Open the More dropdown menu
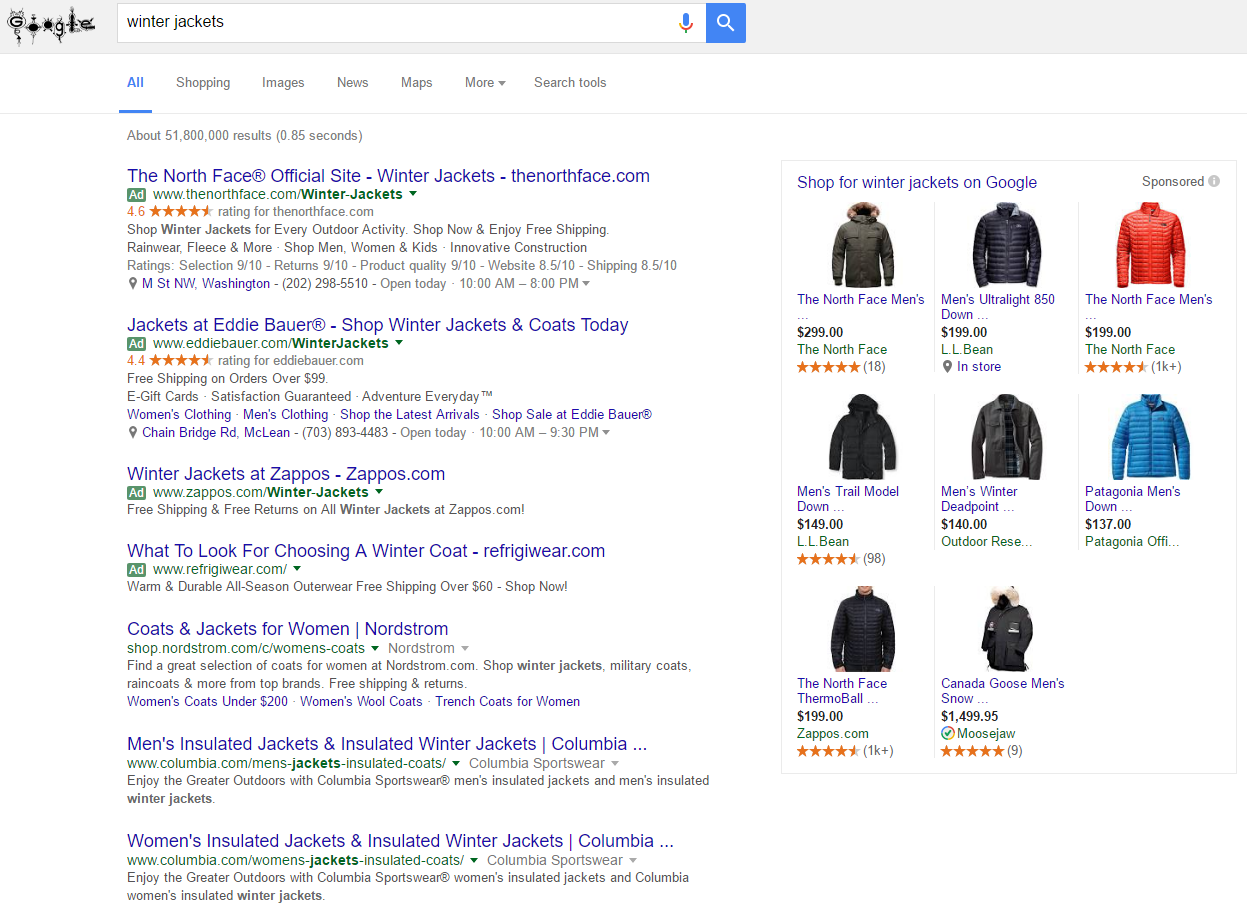Viewport: 1247px width, 915px height. pos(485,83)
